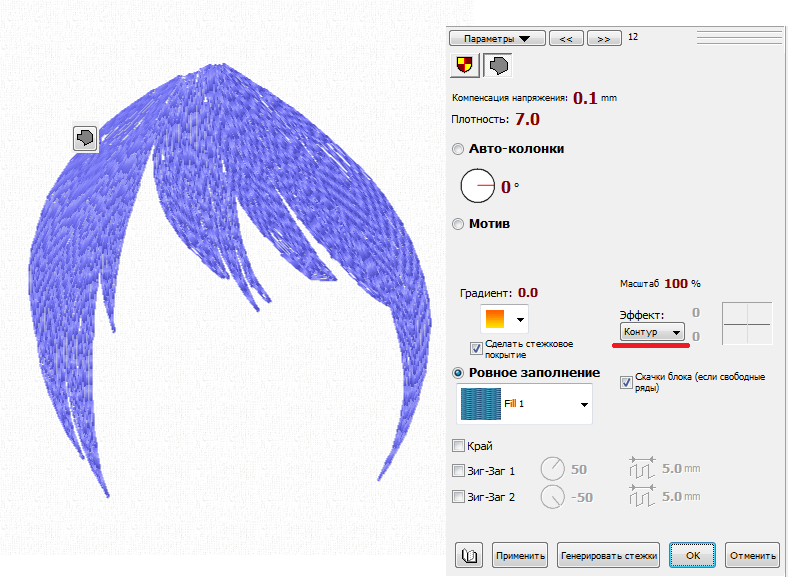This screenshot has width=788, height=579.
Task: Click the Зиг-Заг 2 width 5.0 value
Action: 672,497
